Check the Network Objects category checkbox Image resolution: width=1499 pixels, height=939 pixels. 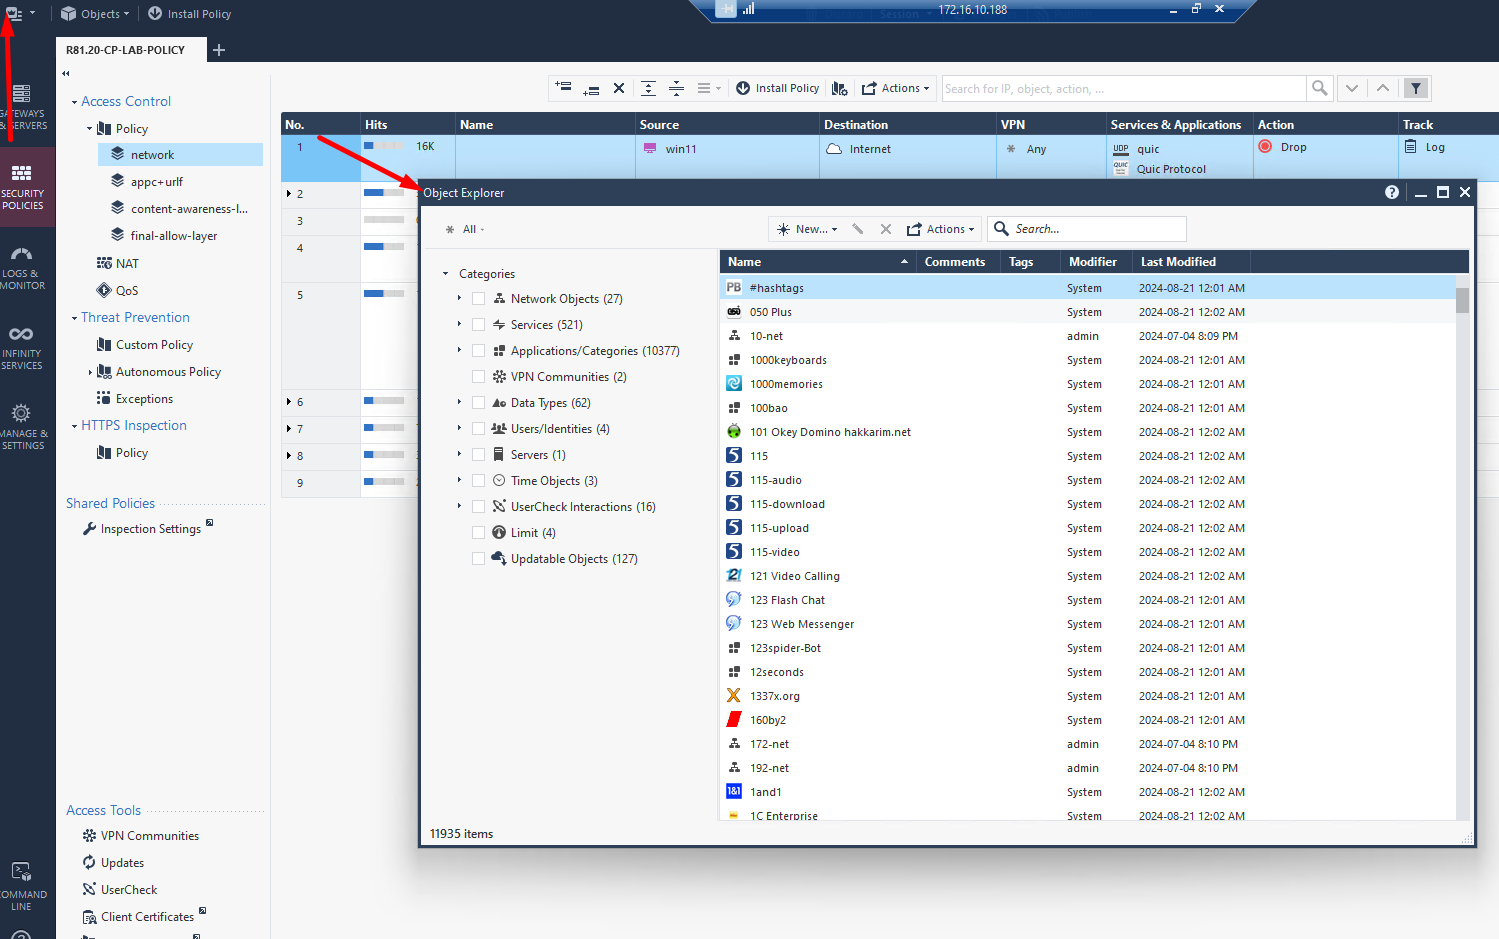478,299
